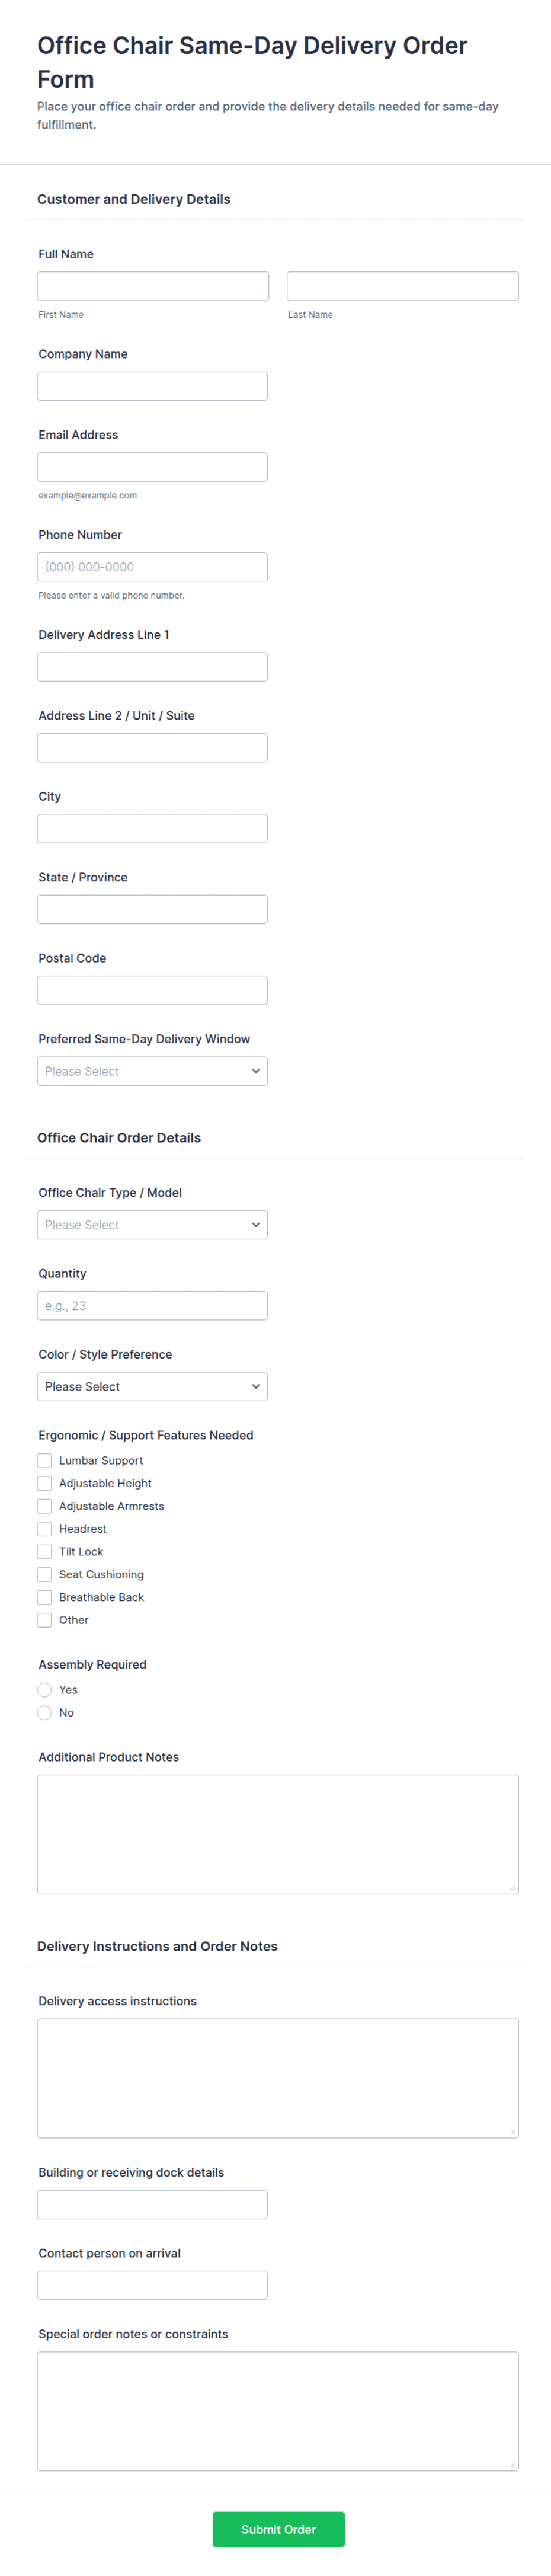Focus the Delivery access instructions text area
551x2576 pixels.
278,2078
